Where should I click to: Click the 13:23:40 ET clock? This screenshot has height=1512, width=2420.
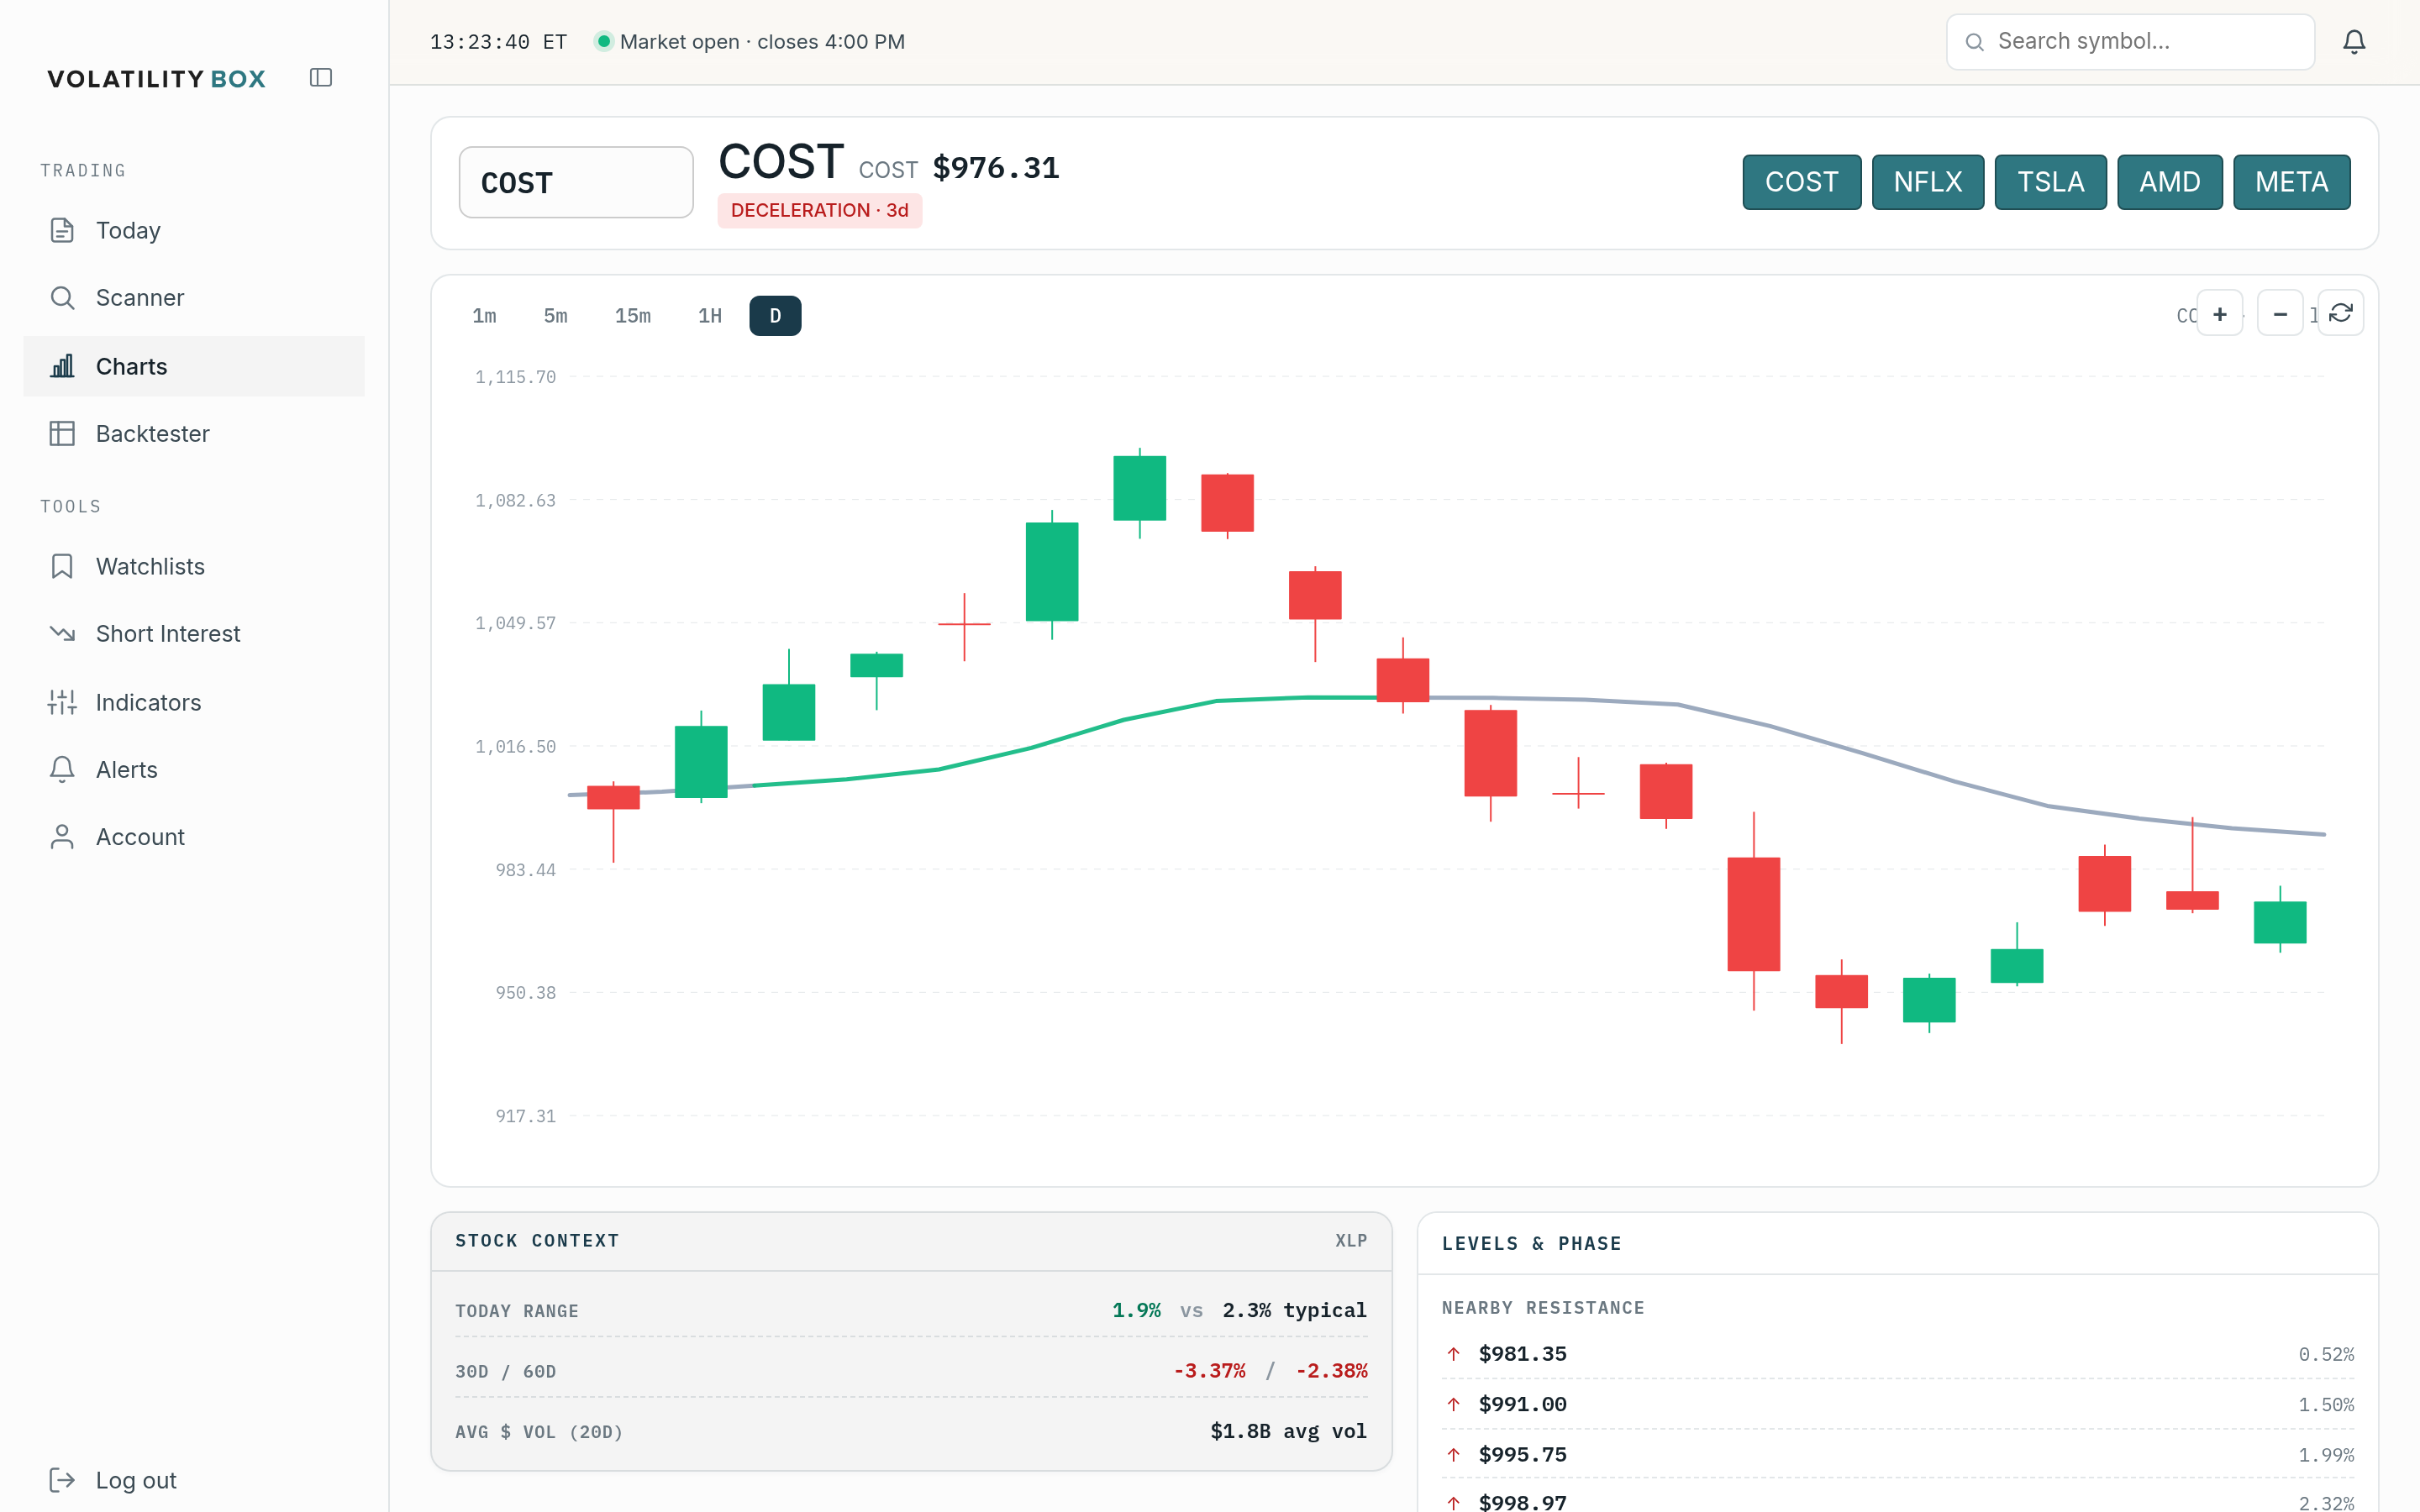[498, 42]
